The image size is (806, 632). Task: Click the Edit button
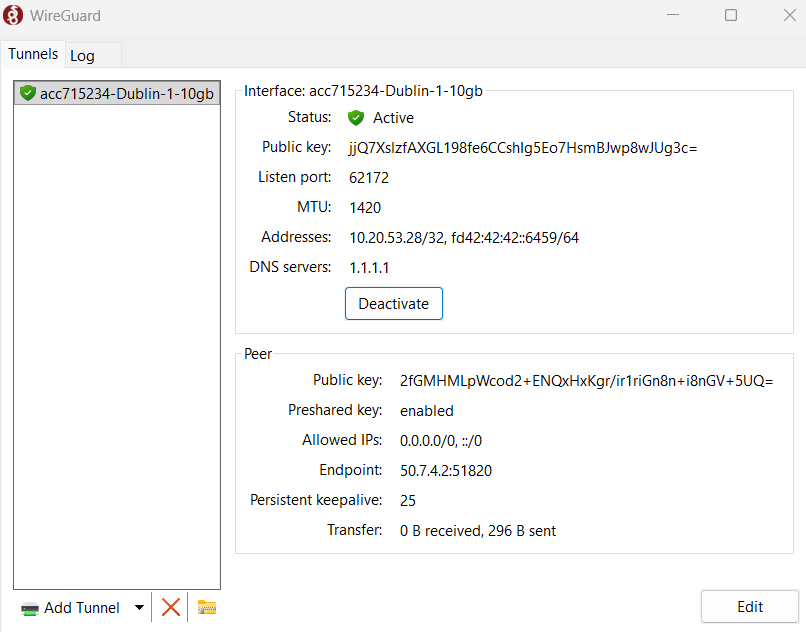pos(749,607)
